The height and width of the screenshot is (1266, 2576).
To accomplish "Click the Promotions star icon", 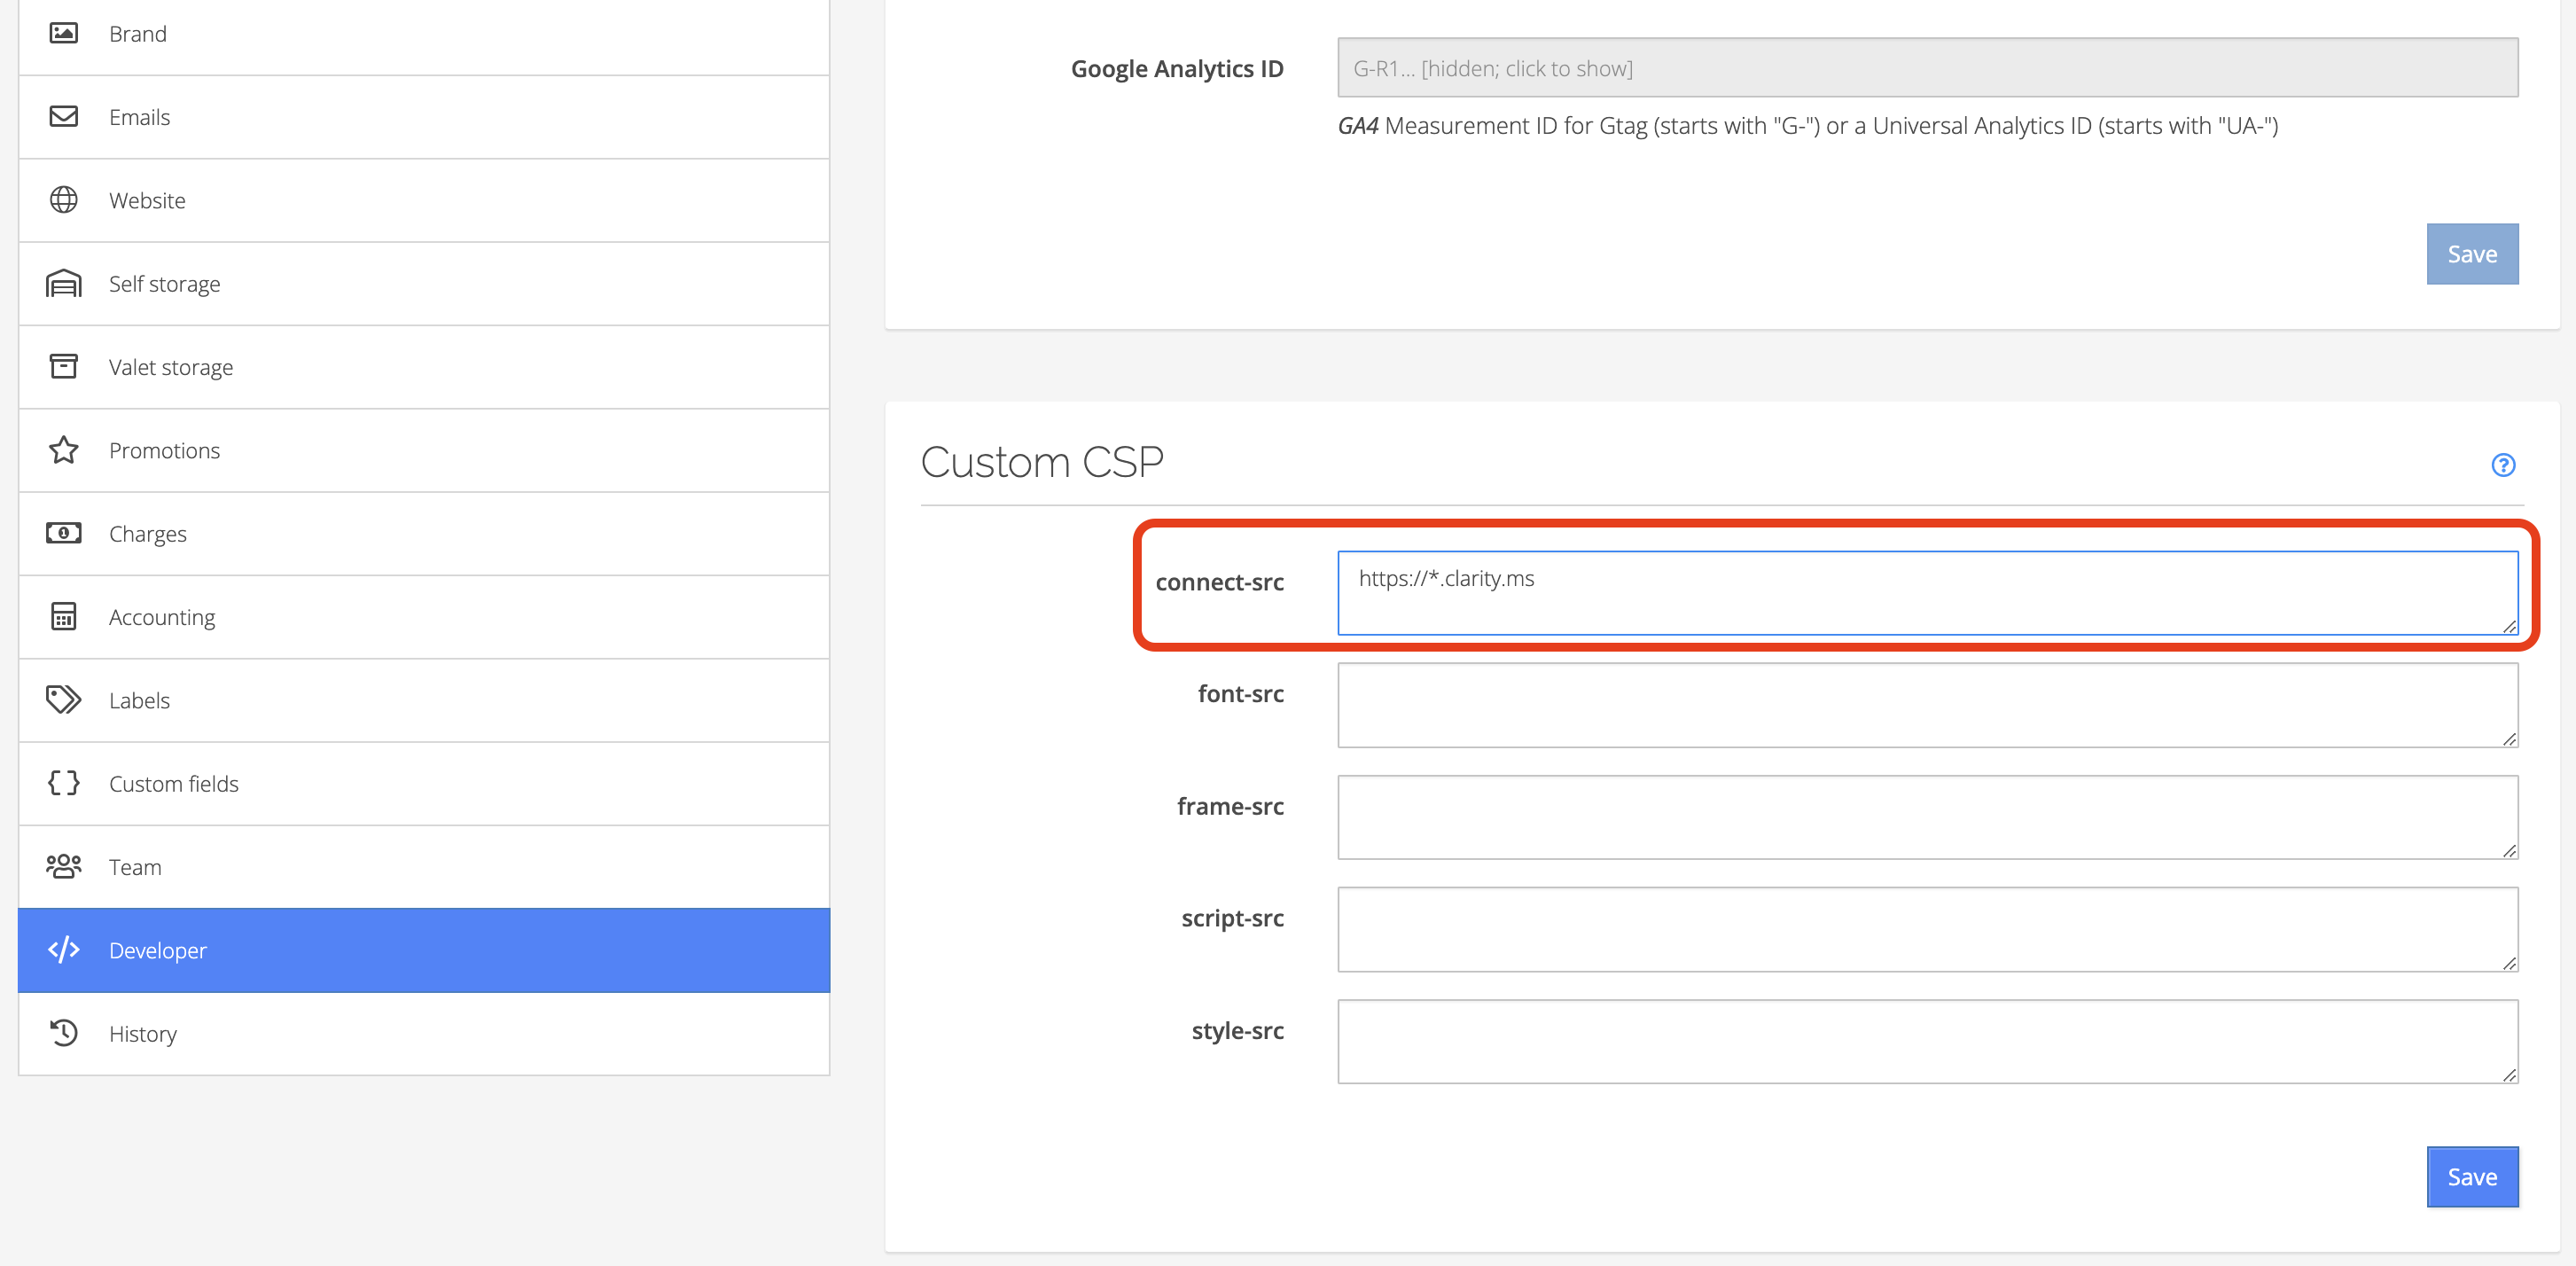I will (63, 450).
